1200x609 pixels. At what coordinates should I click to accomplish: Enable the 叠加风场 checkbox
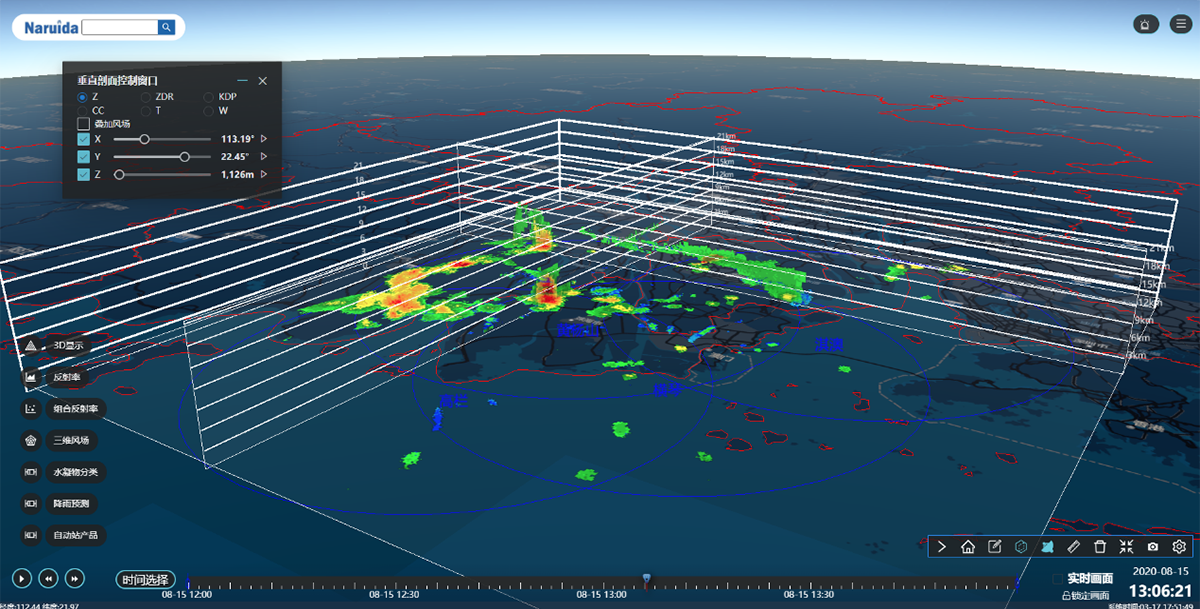click(x=84, y=124)
